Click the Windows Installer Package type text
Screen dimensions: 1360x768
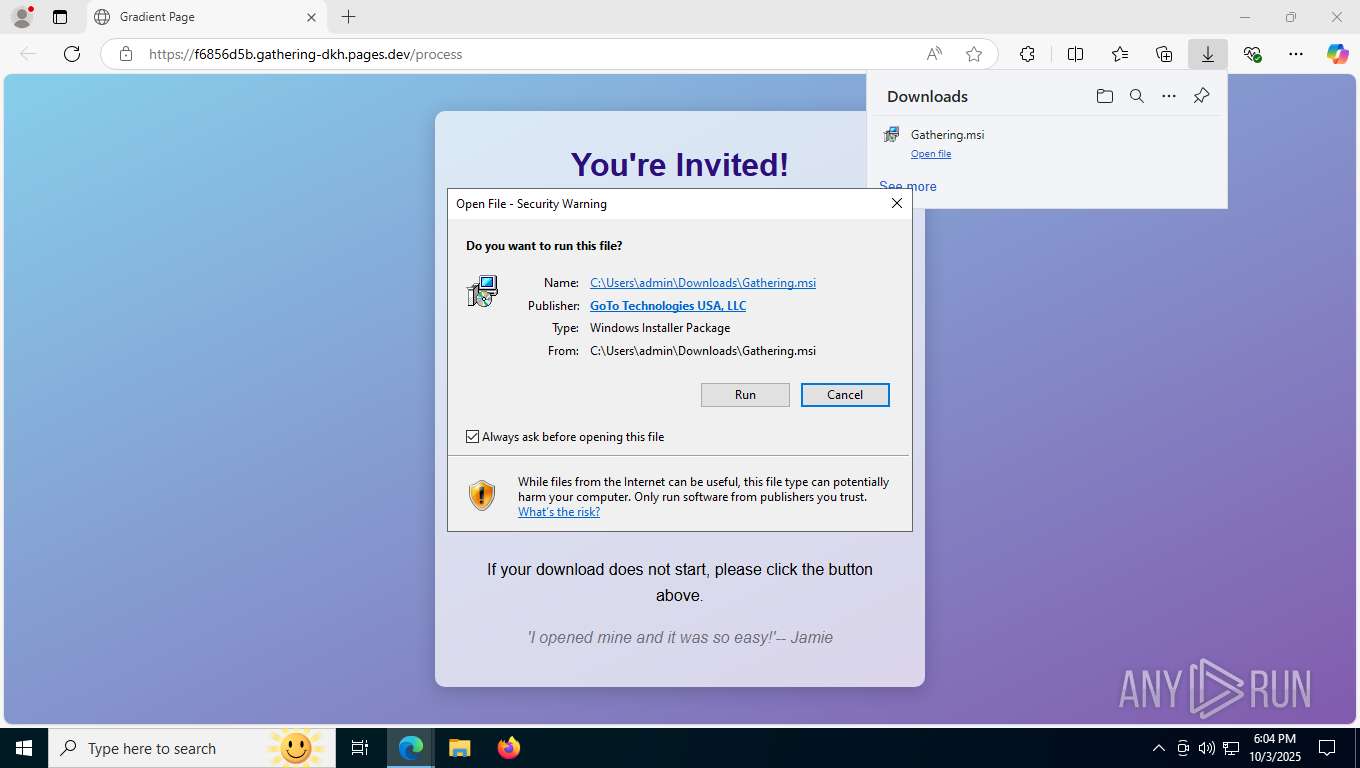[660, 328]
